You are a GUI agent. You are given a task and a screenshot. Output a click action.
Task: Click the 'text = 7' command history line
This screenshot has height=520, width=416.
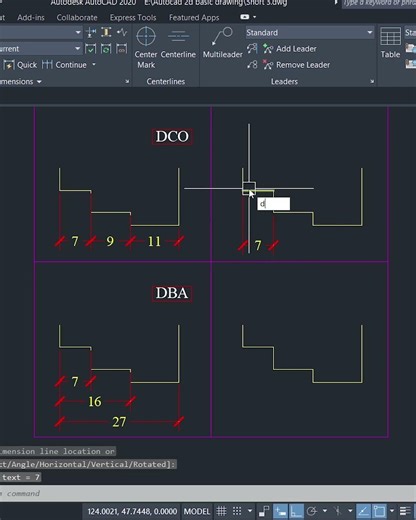click(x=20, y=477)
